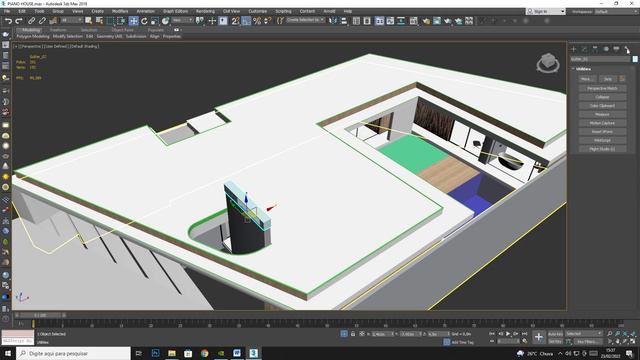Open the Workspaces Default dropdown

[616, 11]
